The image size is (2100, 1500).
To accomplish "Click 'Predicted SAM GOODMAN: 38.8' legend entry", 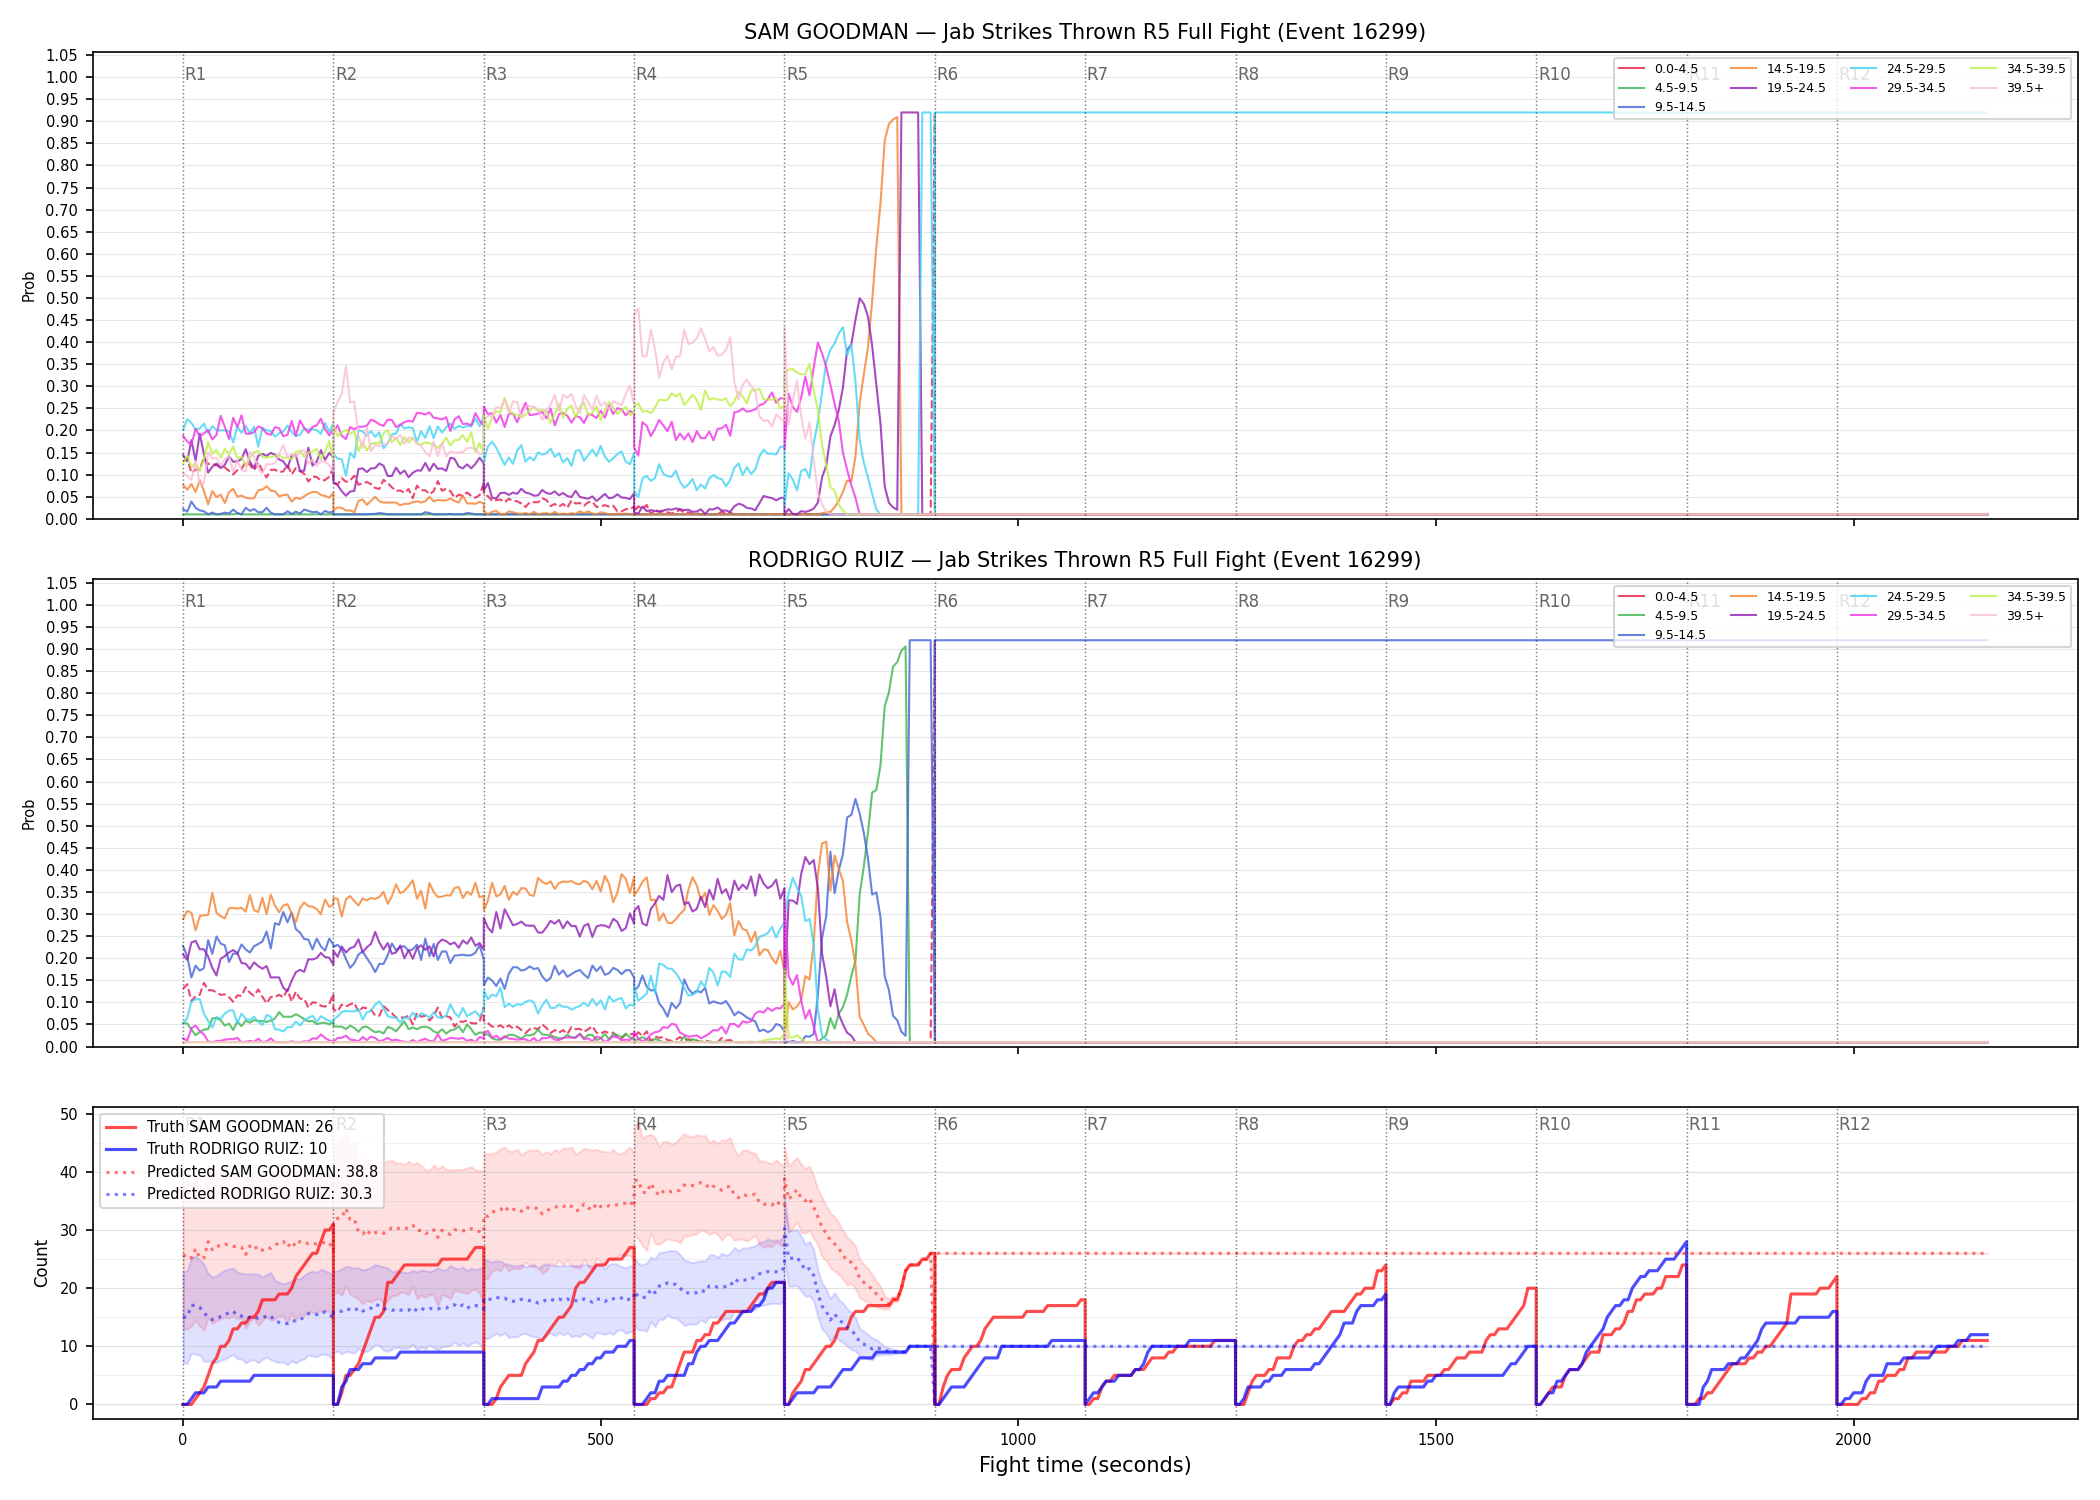I will pos(242,1172).
